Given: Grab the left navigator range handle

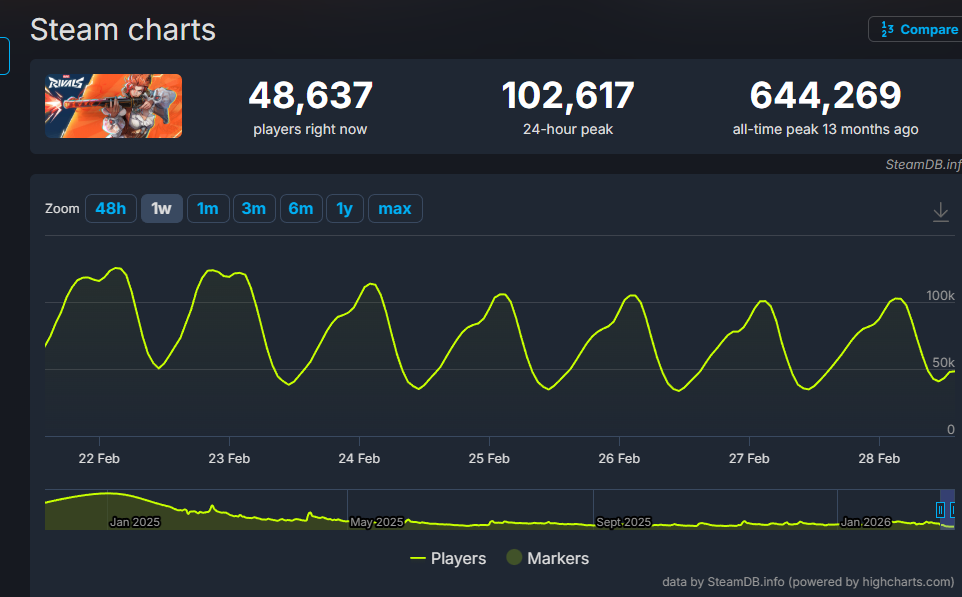Looking at the screenshot, I should [x=940, y=509].
